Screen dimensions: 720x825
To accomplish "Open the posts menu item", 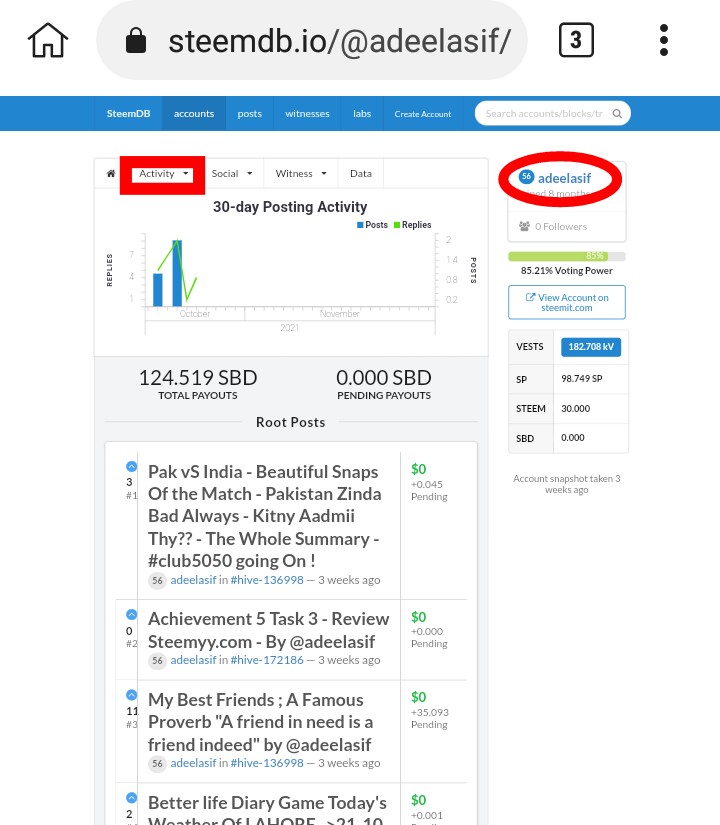I will click(249, 114).
